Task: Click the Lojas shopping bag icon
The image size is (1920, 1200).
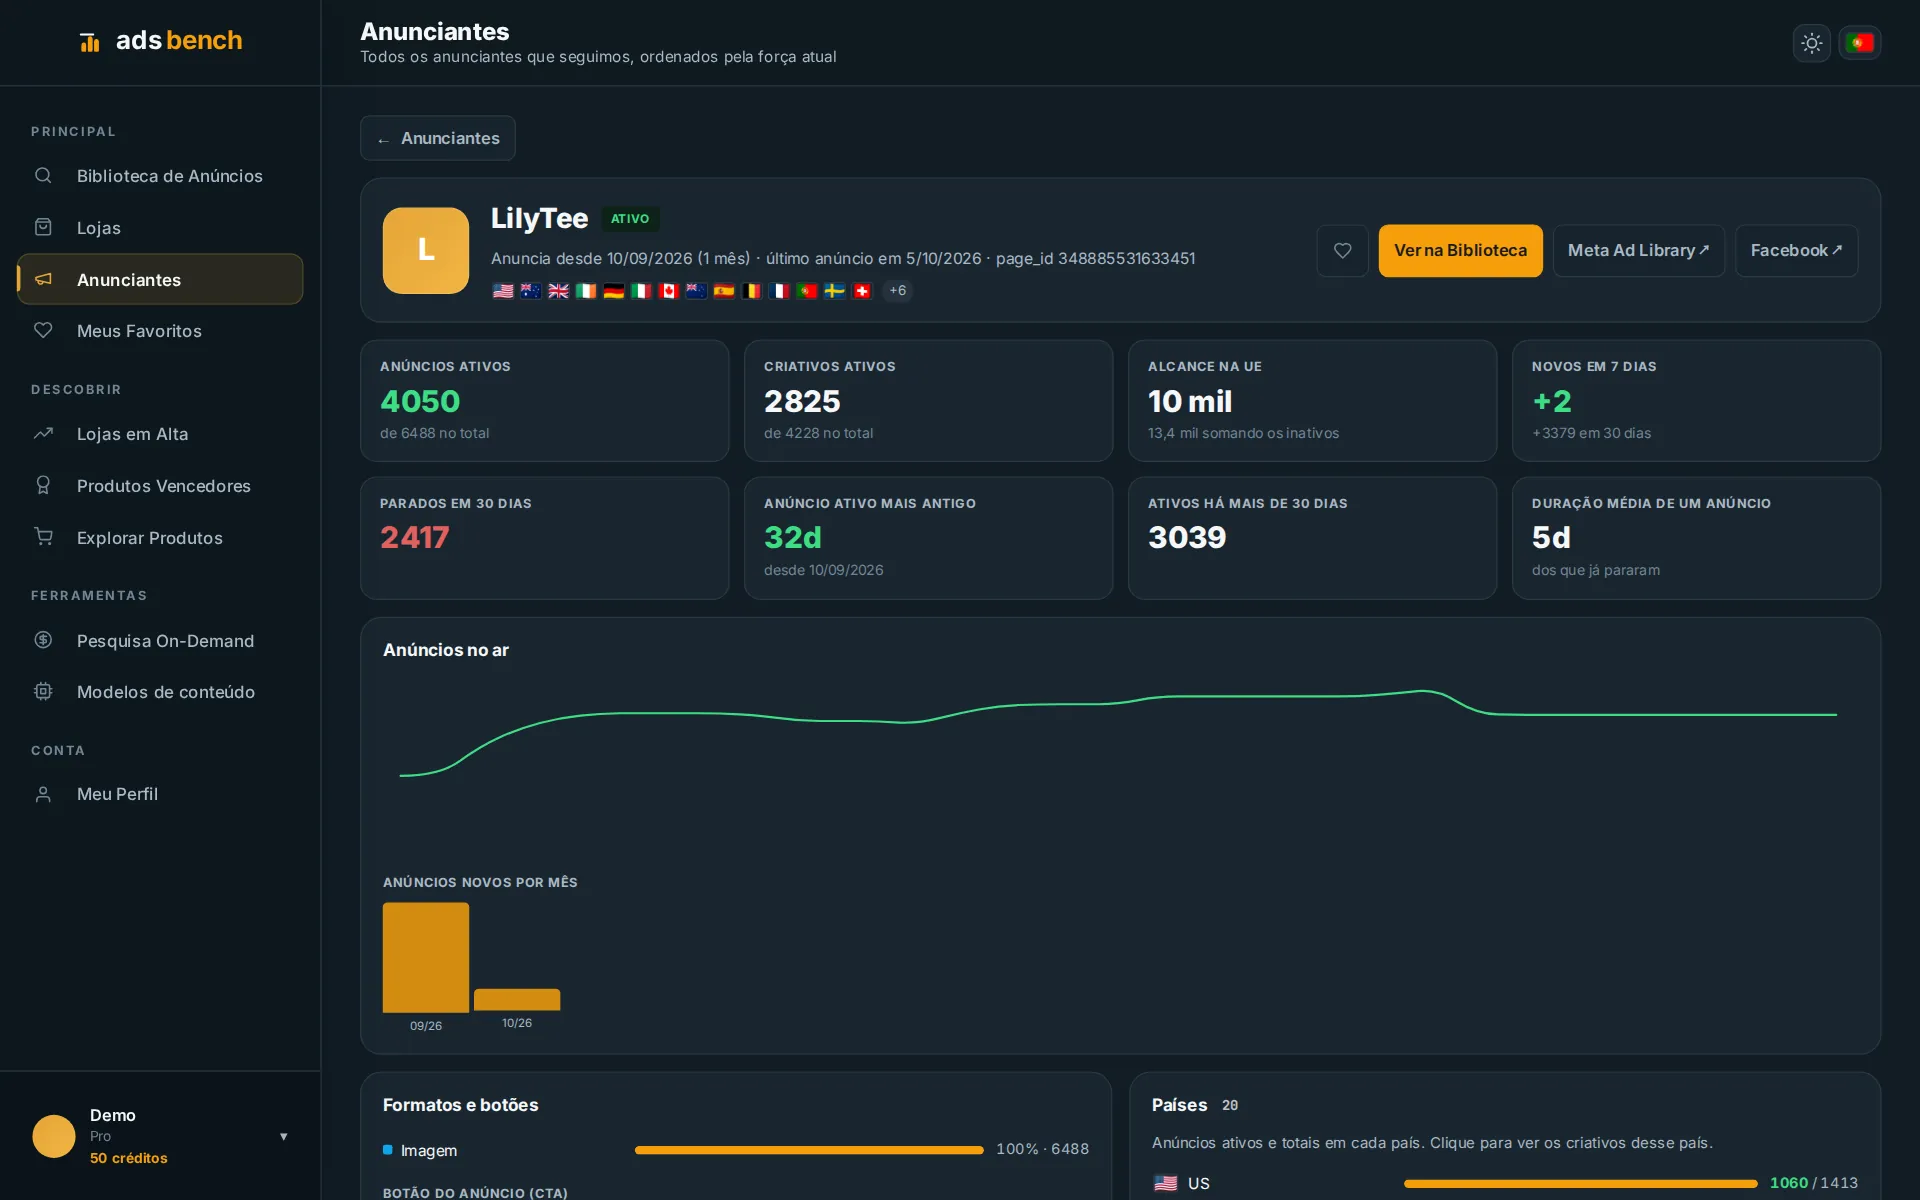Action: point(43,227)
